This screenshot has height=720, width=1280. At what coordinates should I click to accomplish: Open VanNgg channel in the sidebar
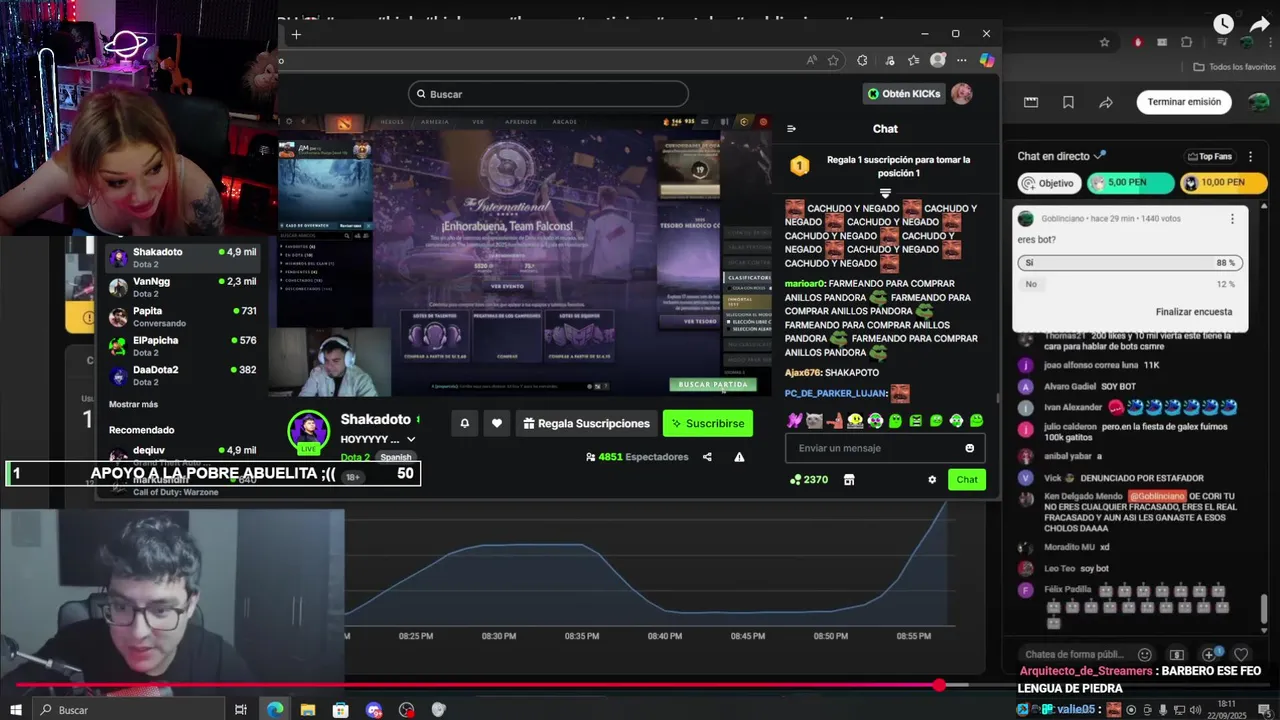click(183, 287)
